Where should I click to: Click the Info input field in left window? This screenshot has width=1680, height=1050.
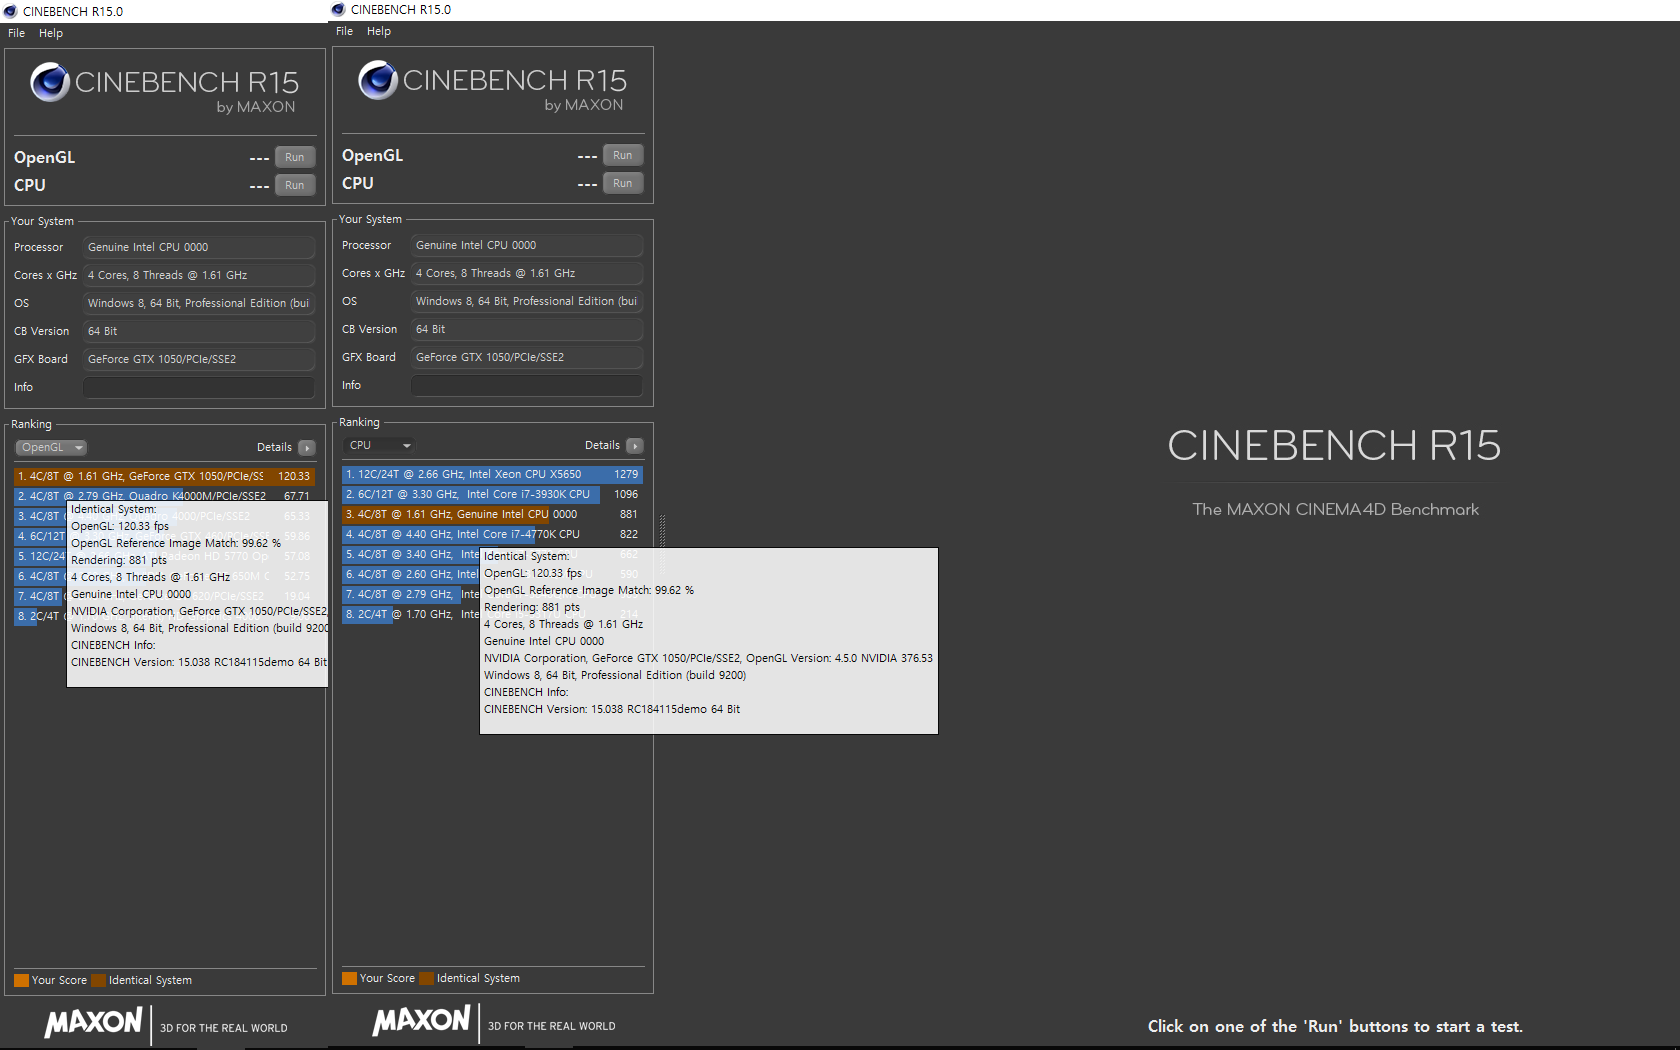click(x=199, y=387)
